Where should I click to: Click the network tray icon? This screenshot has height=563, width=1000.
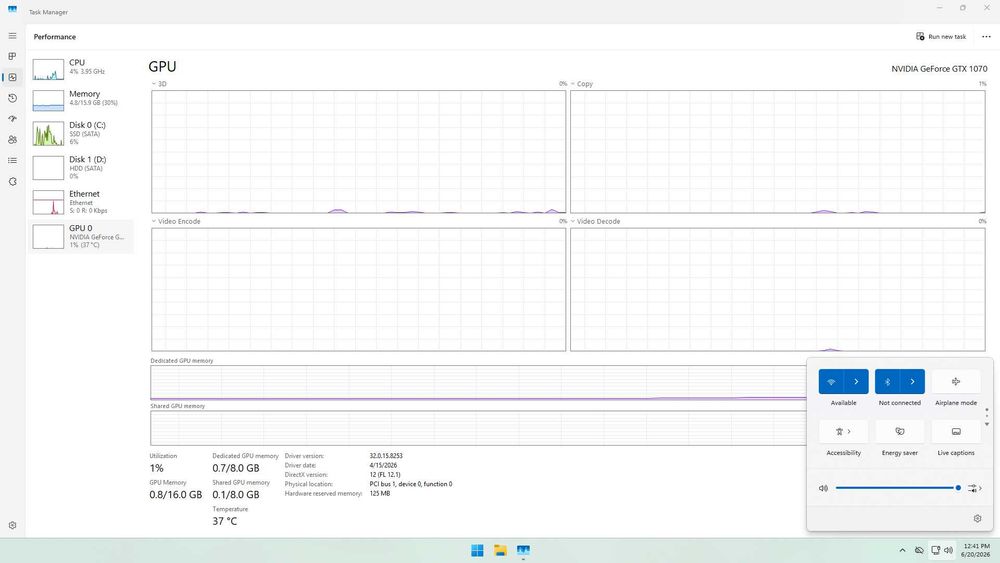(935, 550)
